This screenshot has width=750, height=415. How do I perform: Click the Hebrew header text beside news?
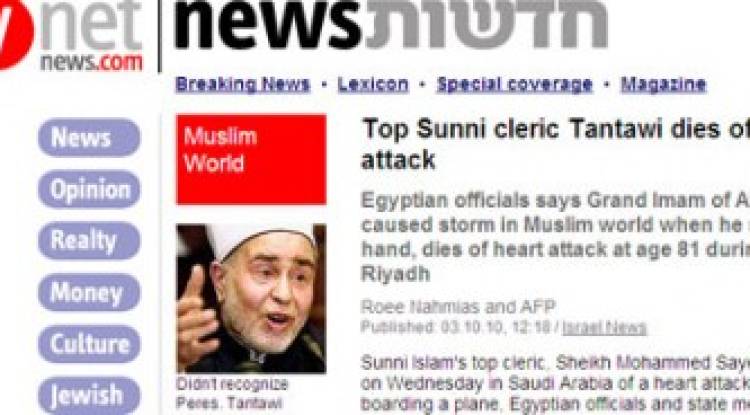487,24
